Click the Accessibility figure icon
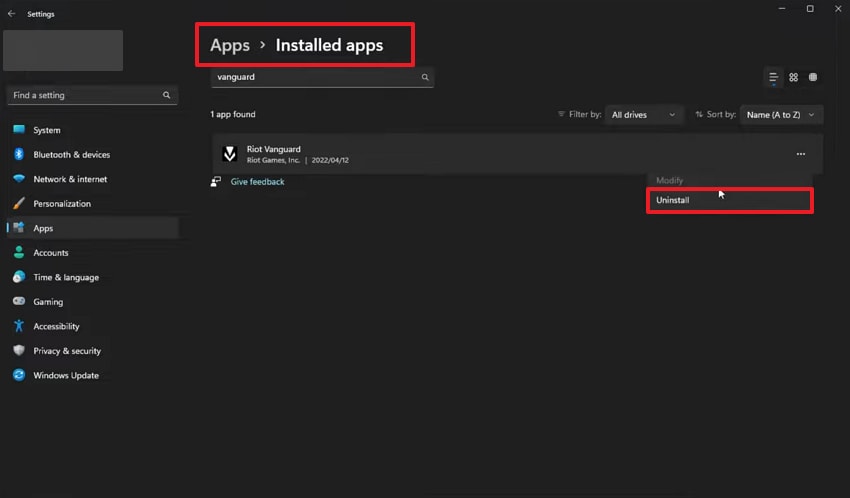The width and height of the screenshot is (850, 498). [19, 326]
